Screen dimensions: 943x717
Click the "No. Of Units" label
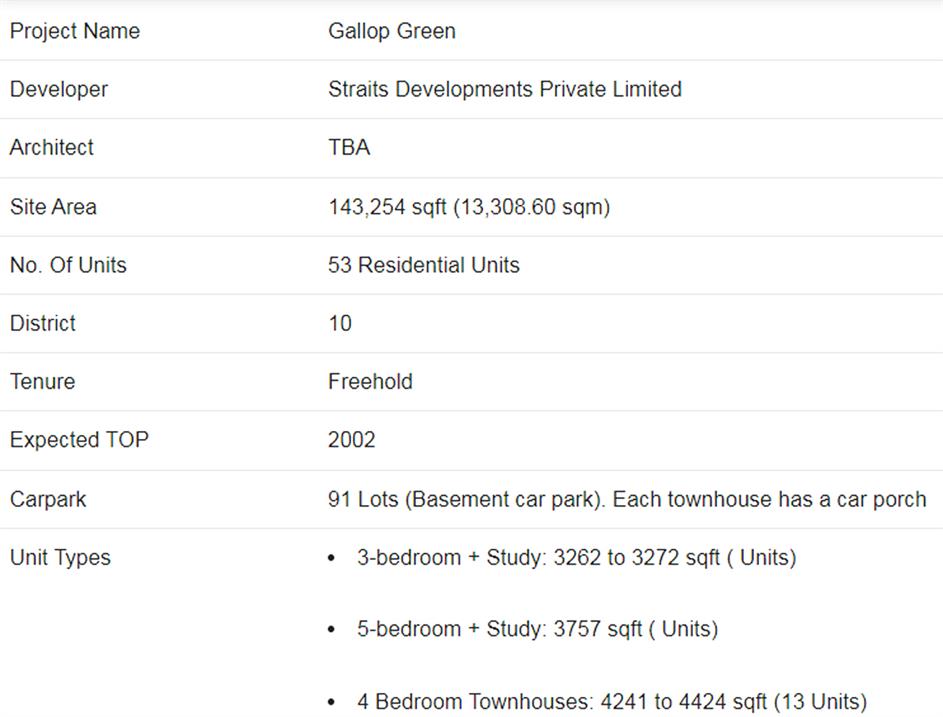point(68,265)
